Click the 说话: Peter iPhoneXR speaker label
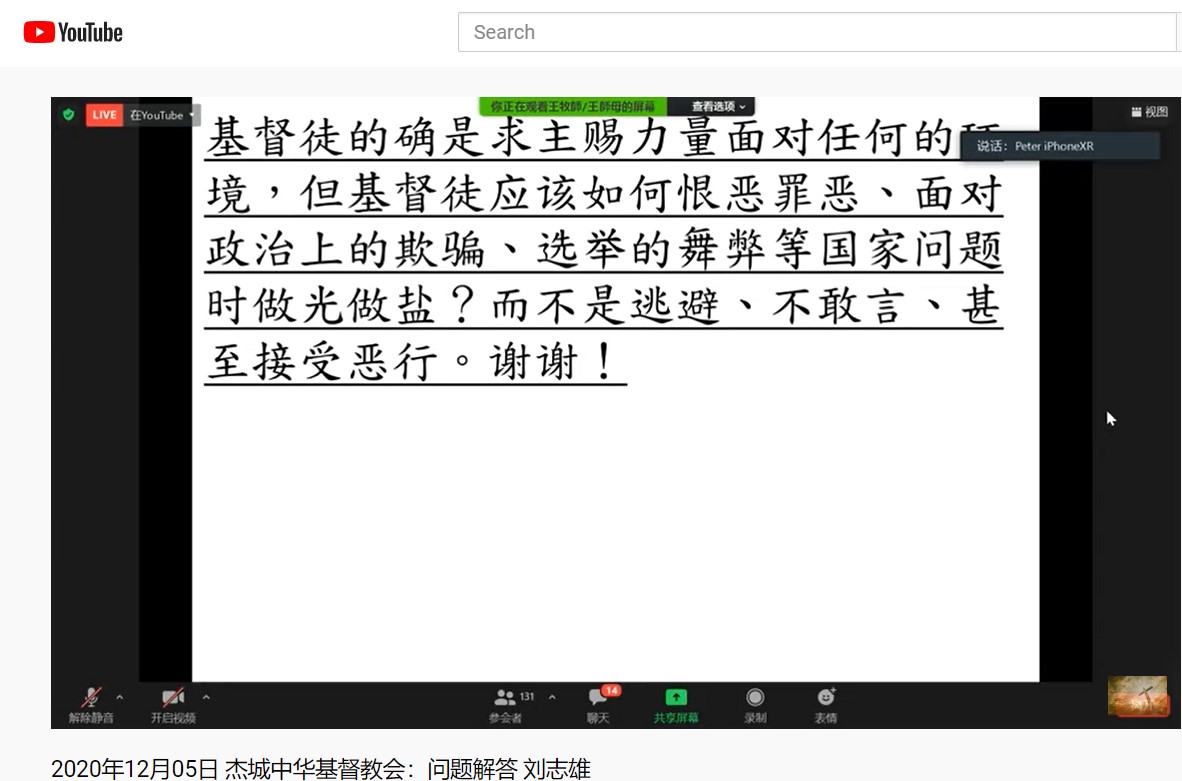This screenshot has width=1182, height=781. coord(1060,146)
